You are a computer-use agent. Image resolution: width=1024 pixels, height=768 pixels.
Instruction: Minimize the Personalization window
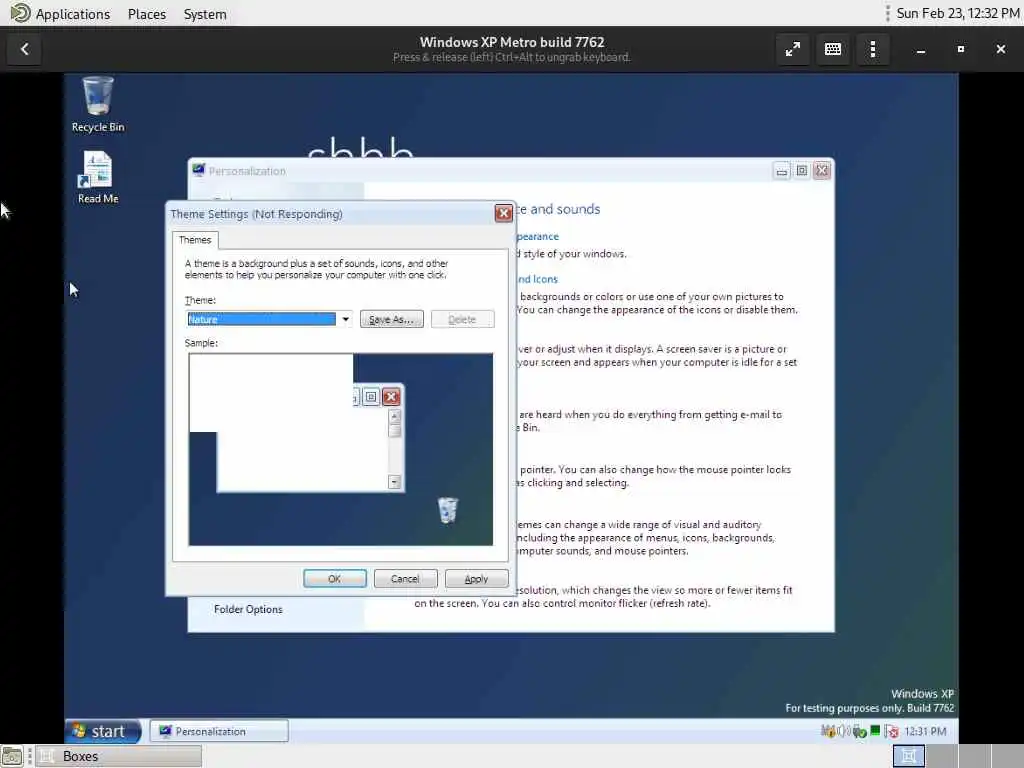click(781, 171)
